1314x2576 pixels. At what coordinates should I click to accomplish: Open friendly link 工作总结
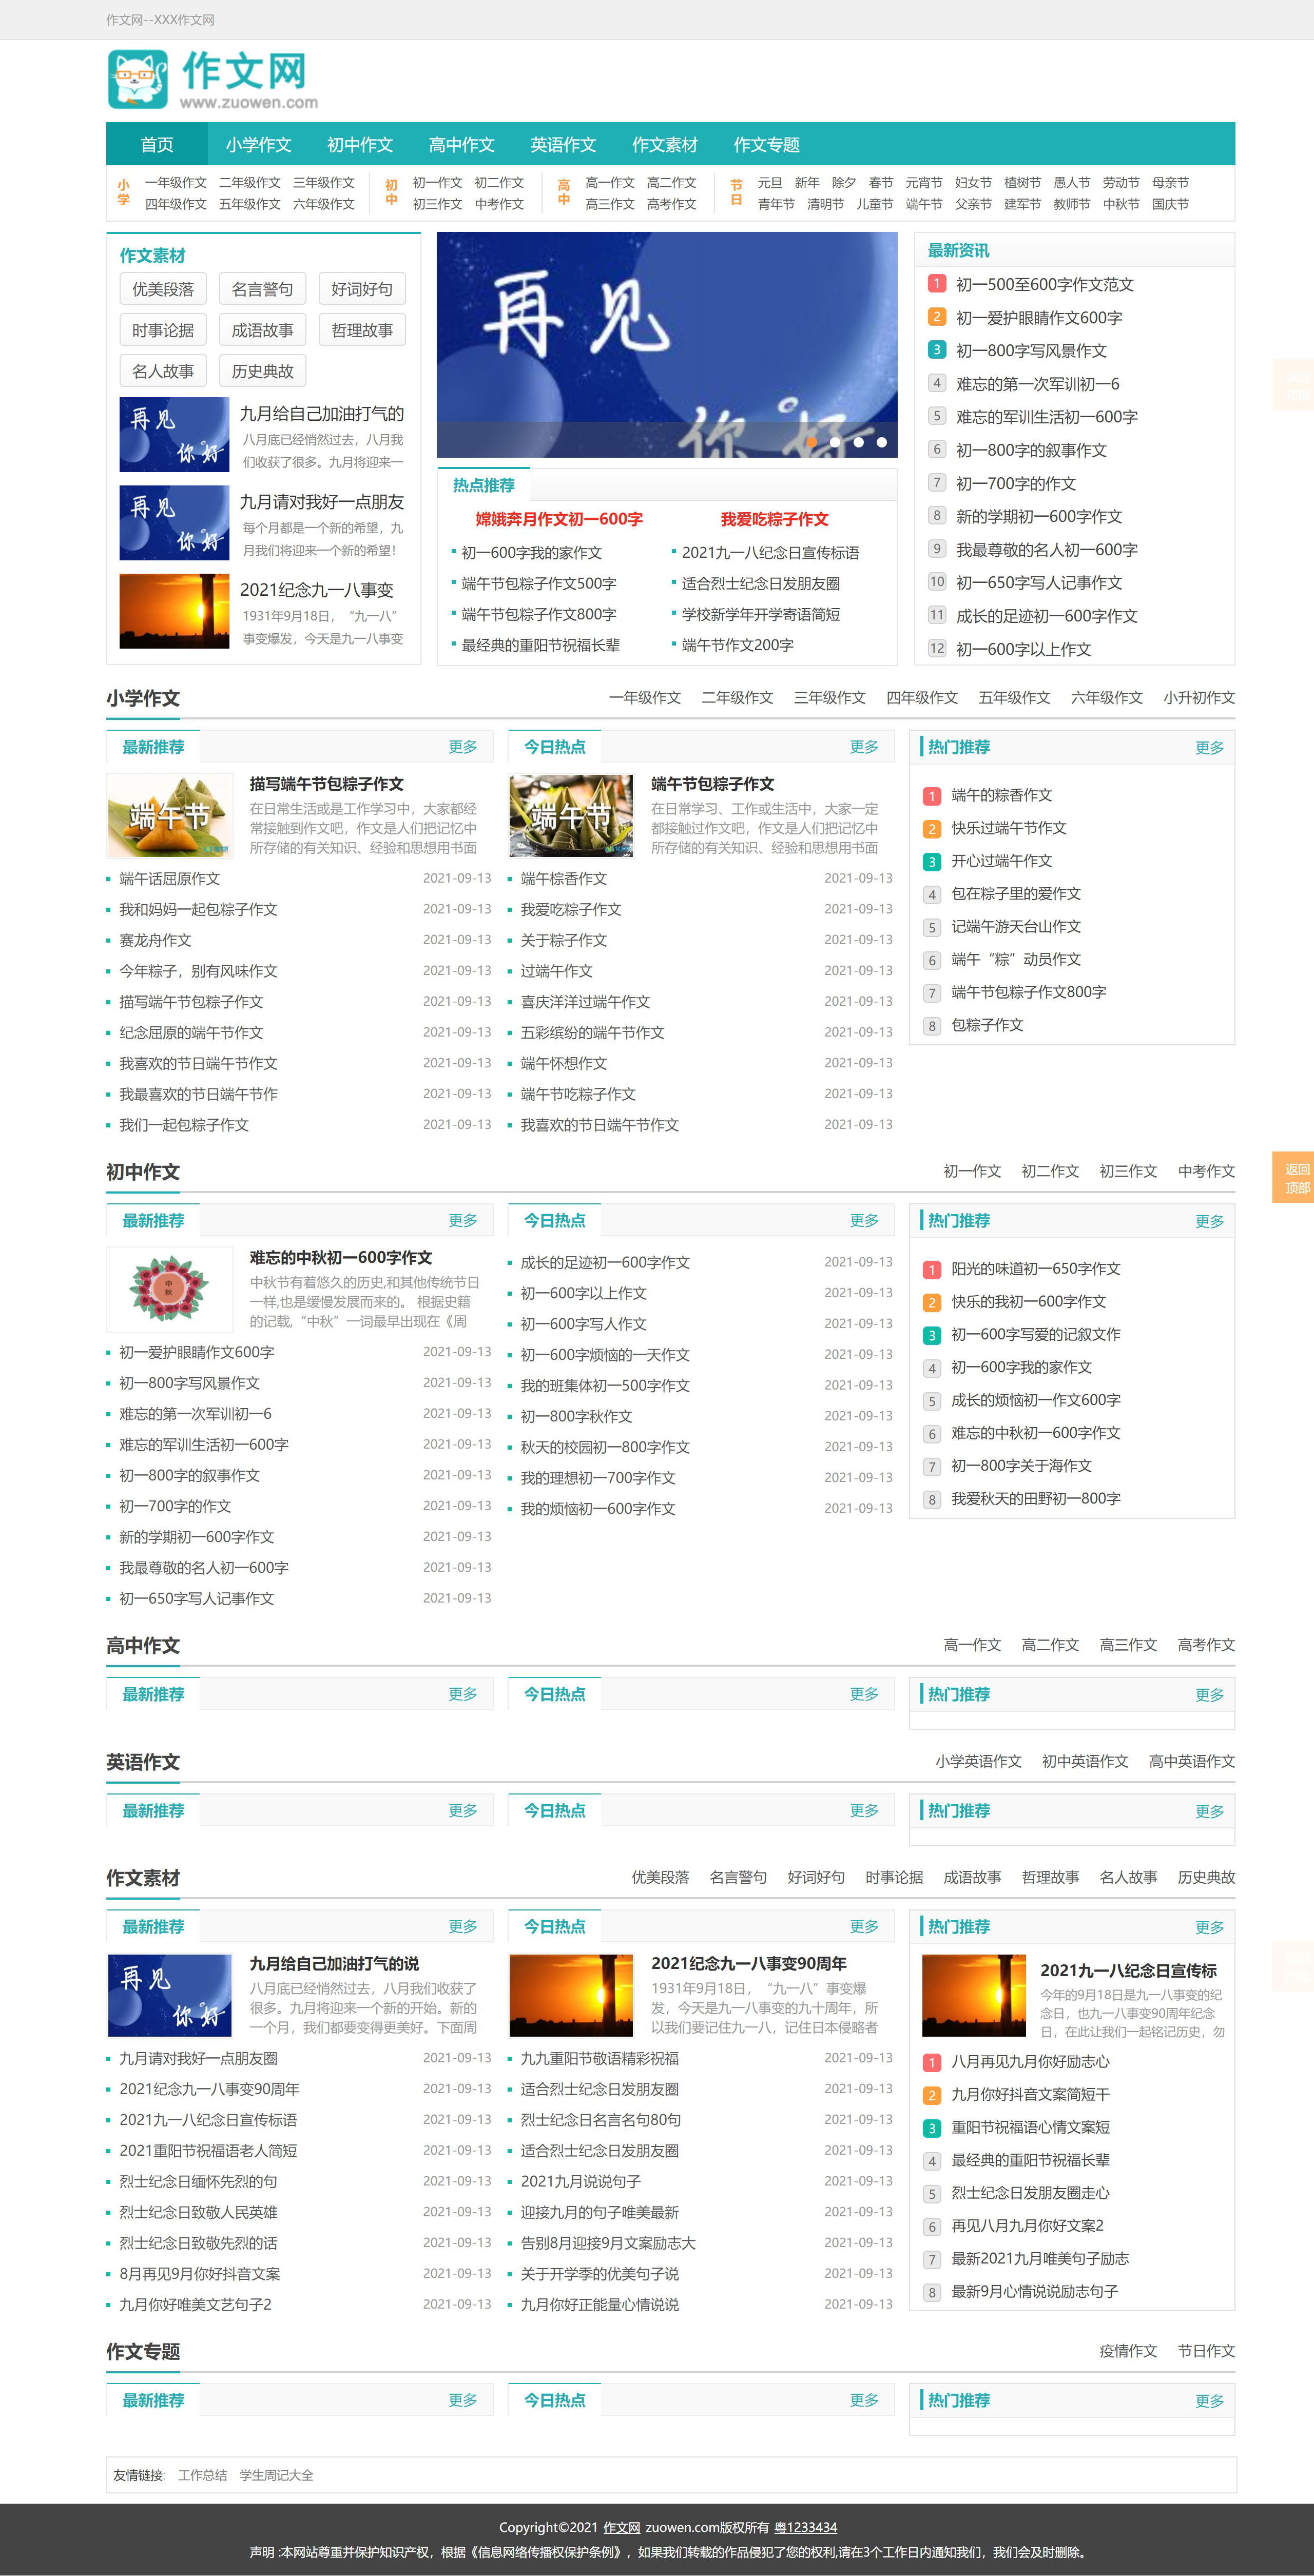point(202,2475)
